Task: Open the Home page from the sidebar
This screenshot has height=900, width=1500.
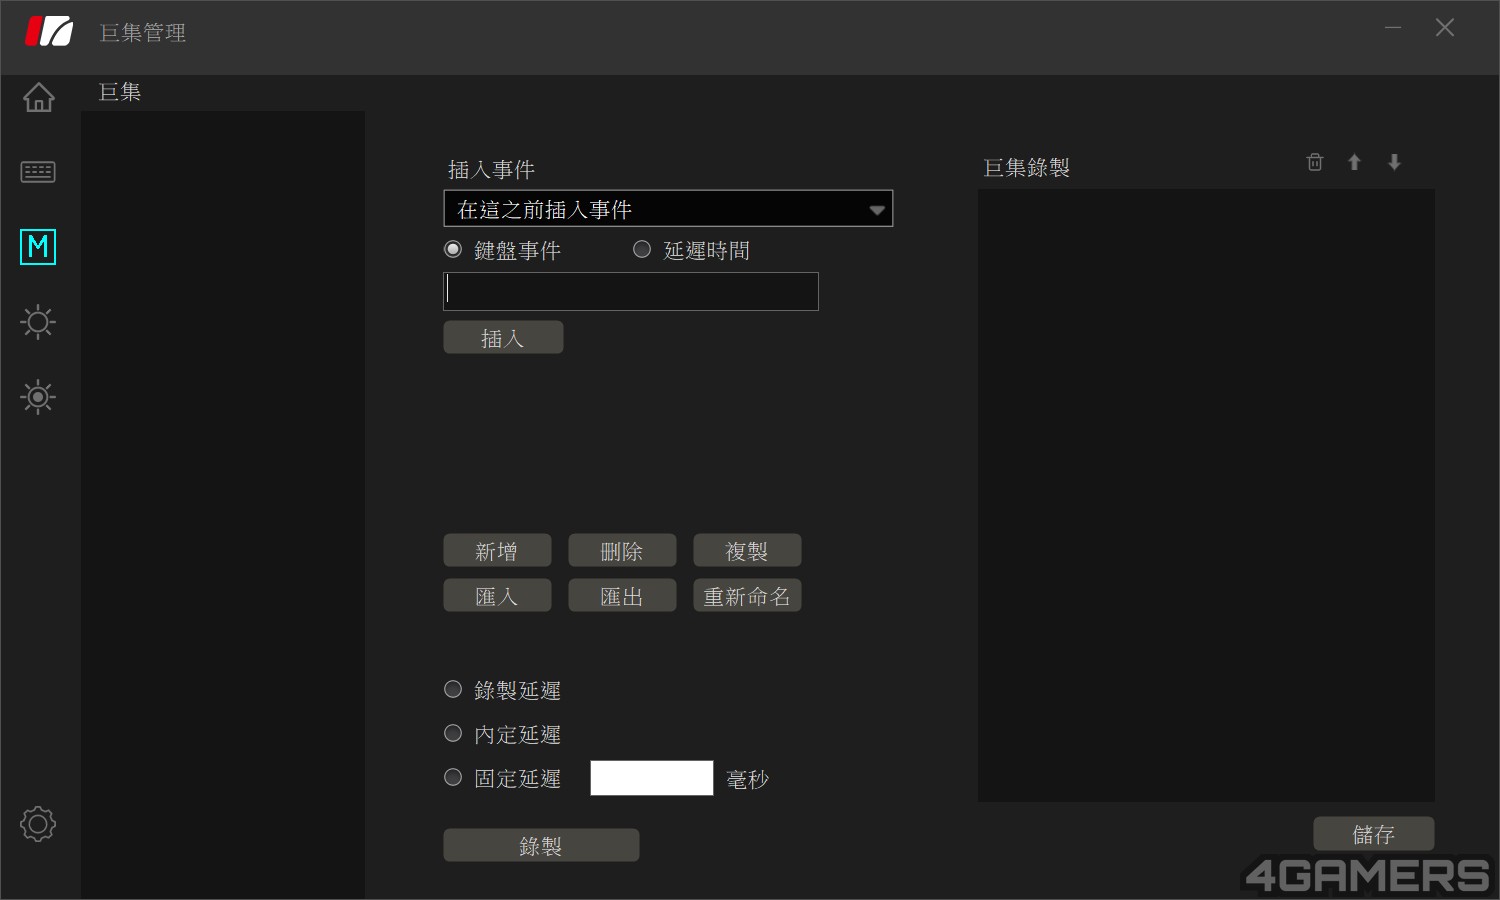Action: (x=38, y=97)
